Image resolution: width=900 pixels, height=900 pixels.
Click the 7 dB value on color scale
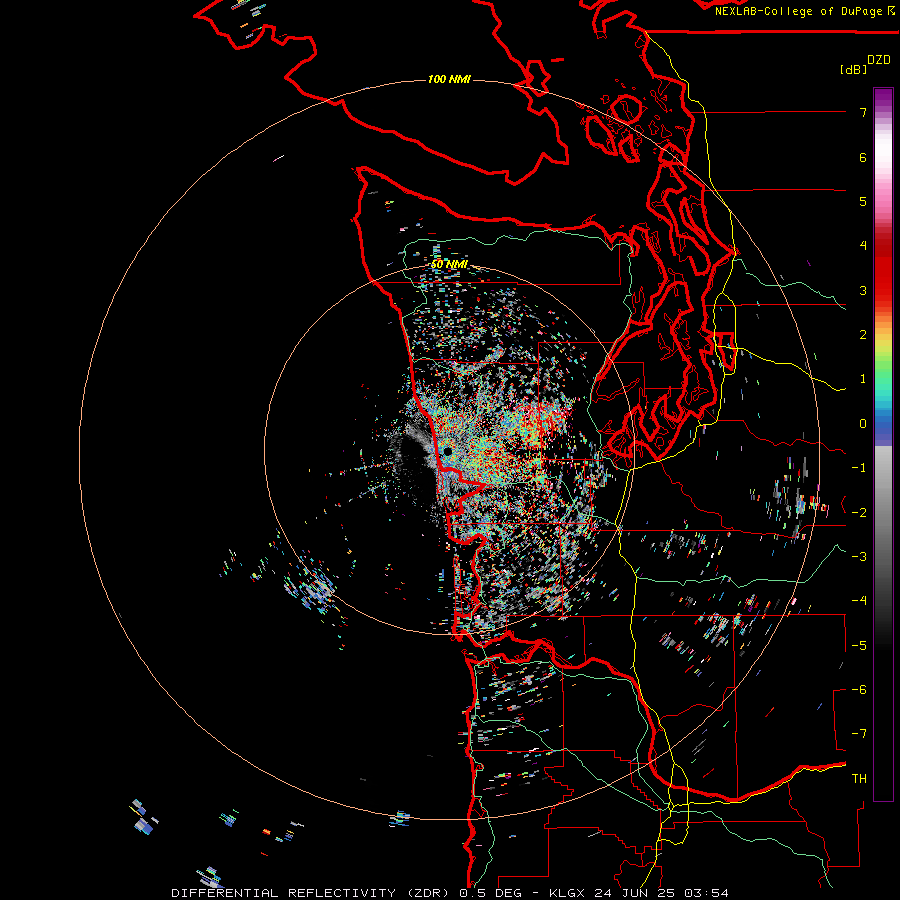[863, 112]
